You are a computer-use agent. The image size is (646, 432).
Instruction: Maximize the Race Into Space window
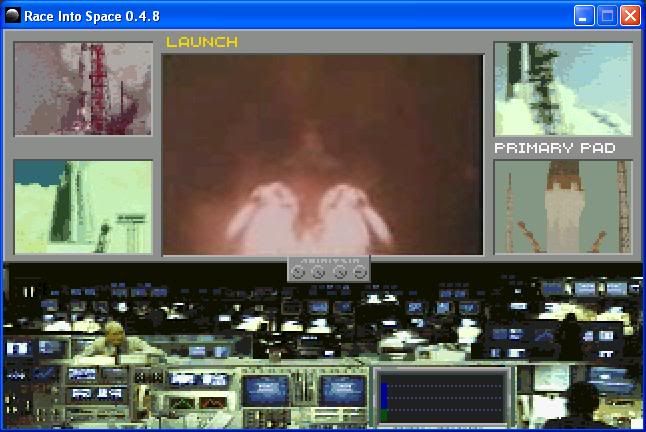pos(607,16)
